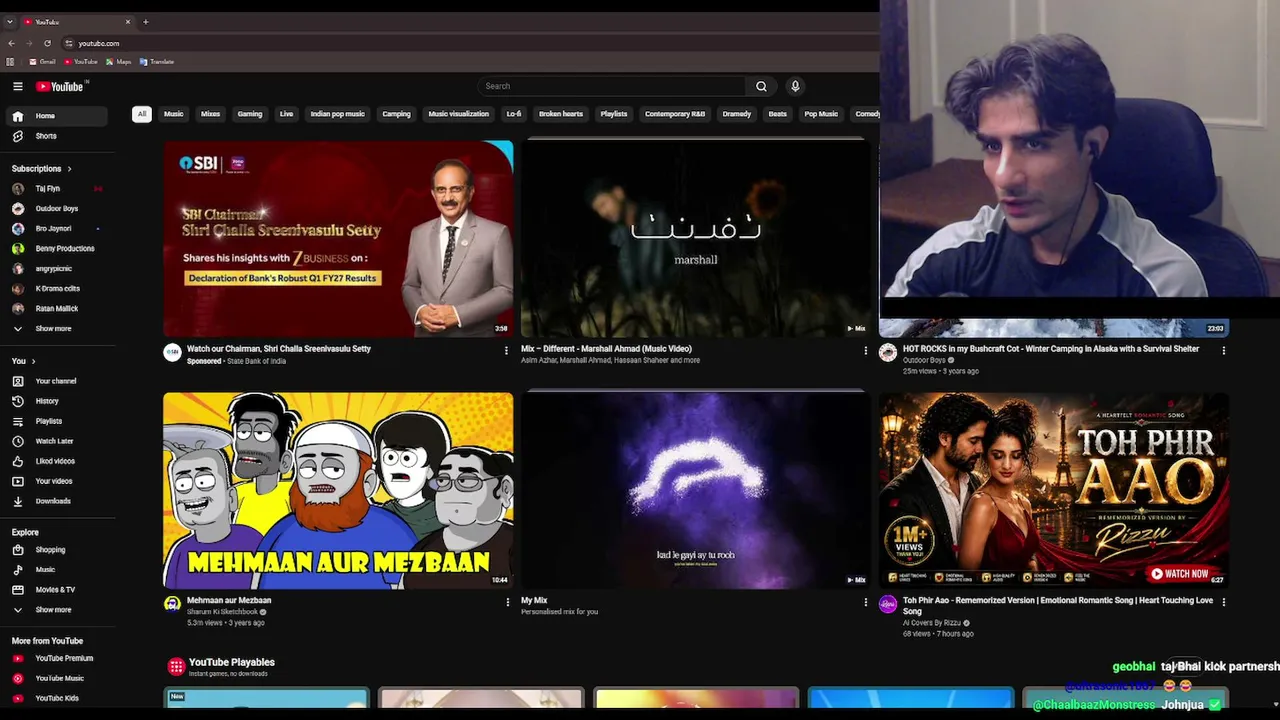Go back with the browser back arrow

tap(11, 43)
